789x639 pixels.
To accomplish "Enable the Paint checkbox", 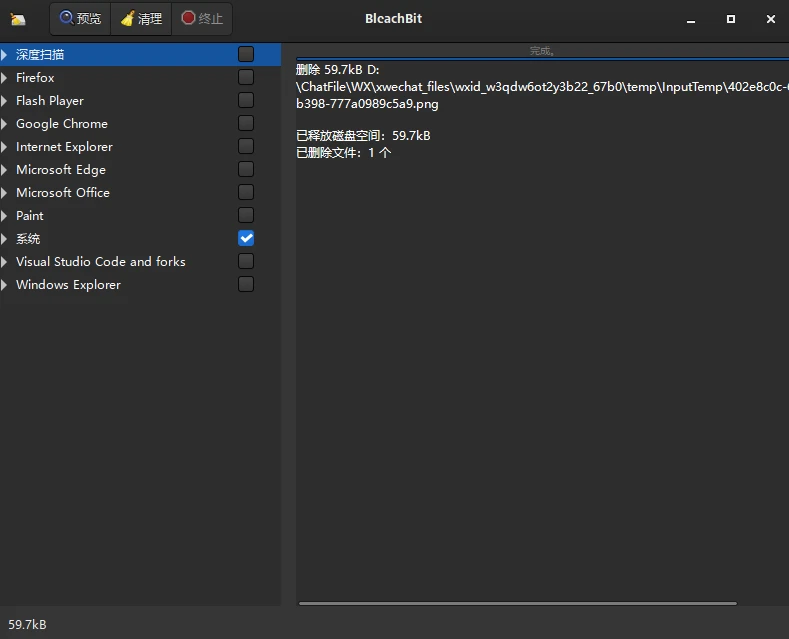I will coord(246,215).
